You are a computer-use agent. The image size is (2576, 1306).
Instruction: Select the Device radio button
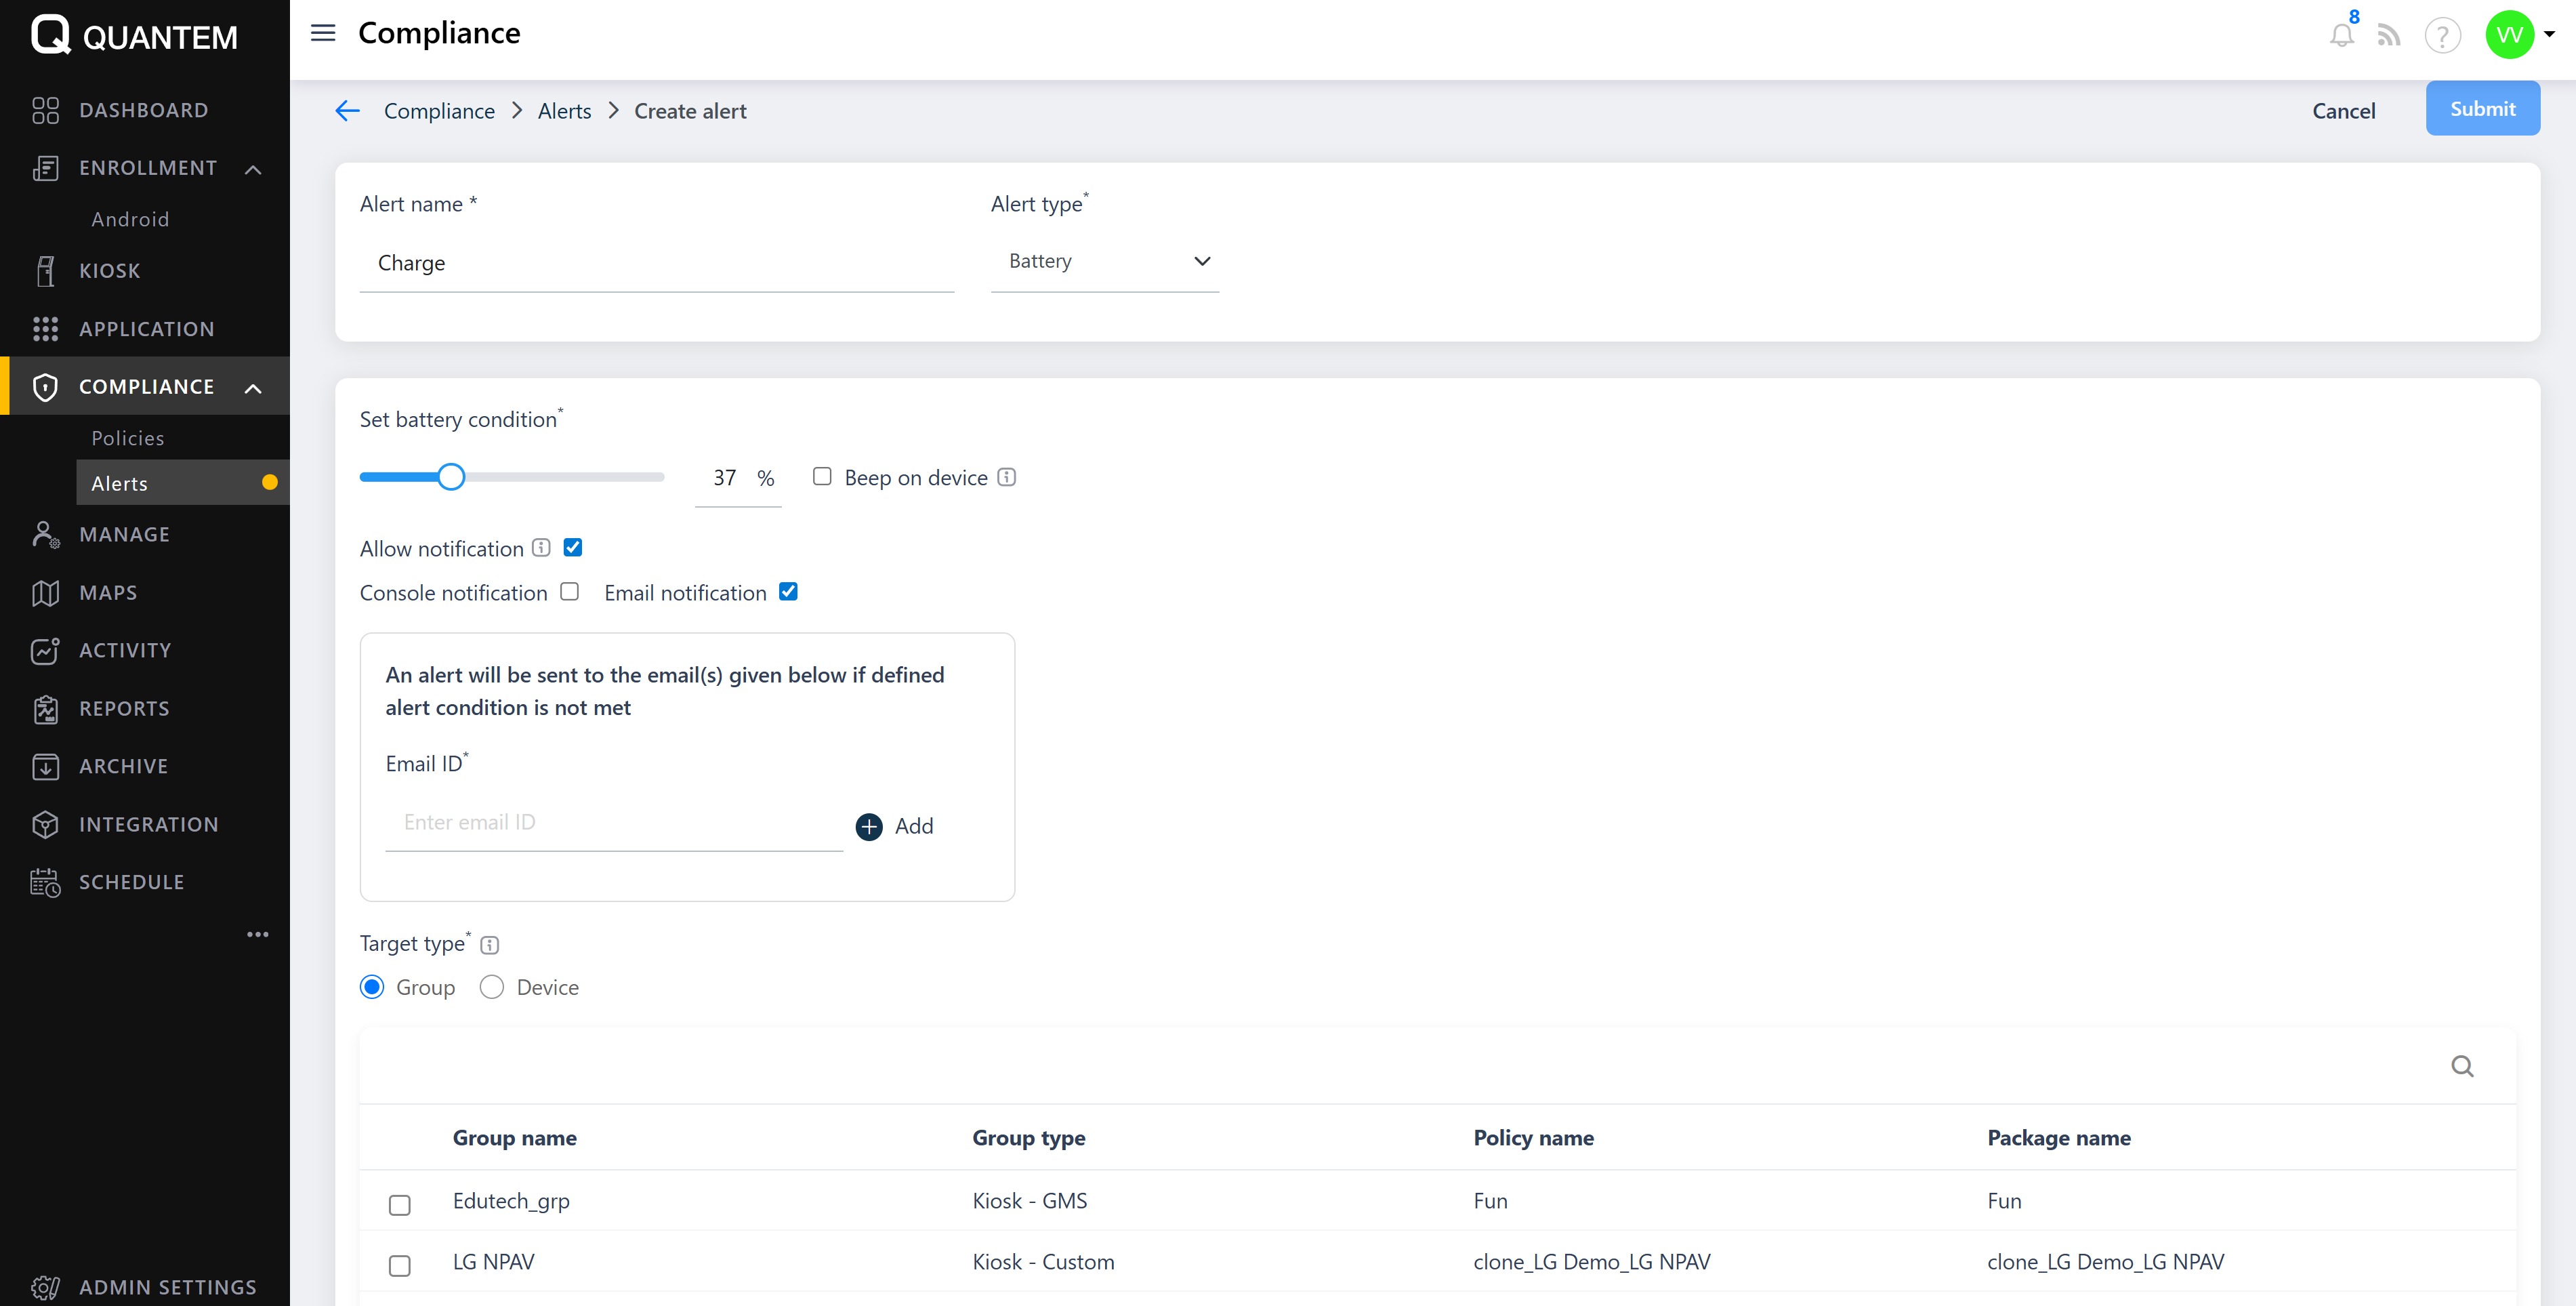coord(492,988)
